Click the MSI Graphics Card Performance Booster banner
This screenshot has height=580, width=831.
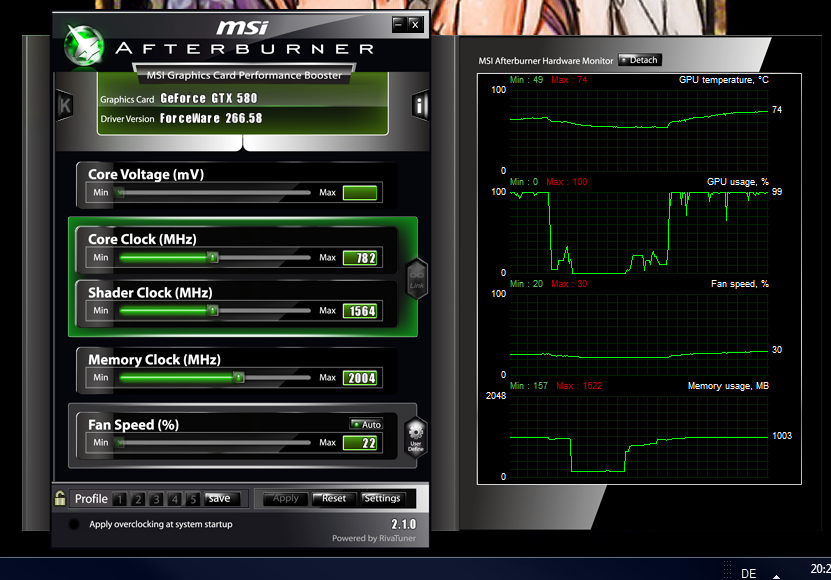click(x=244, y=75)
